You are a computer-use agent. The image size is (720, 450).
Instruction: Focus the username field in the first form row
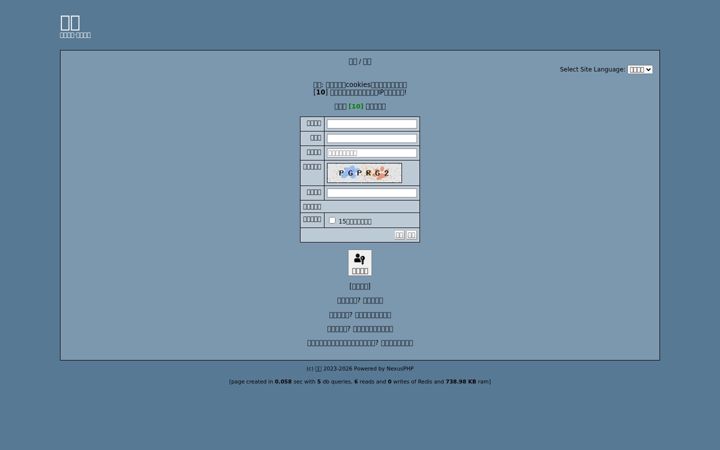pyautogui.click(x=372, y=124)
